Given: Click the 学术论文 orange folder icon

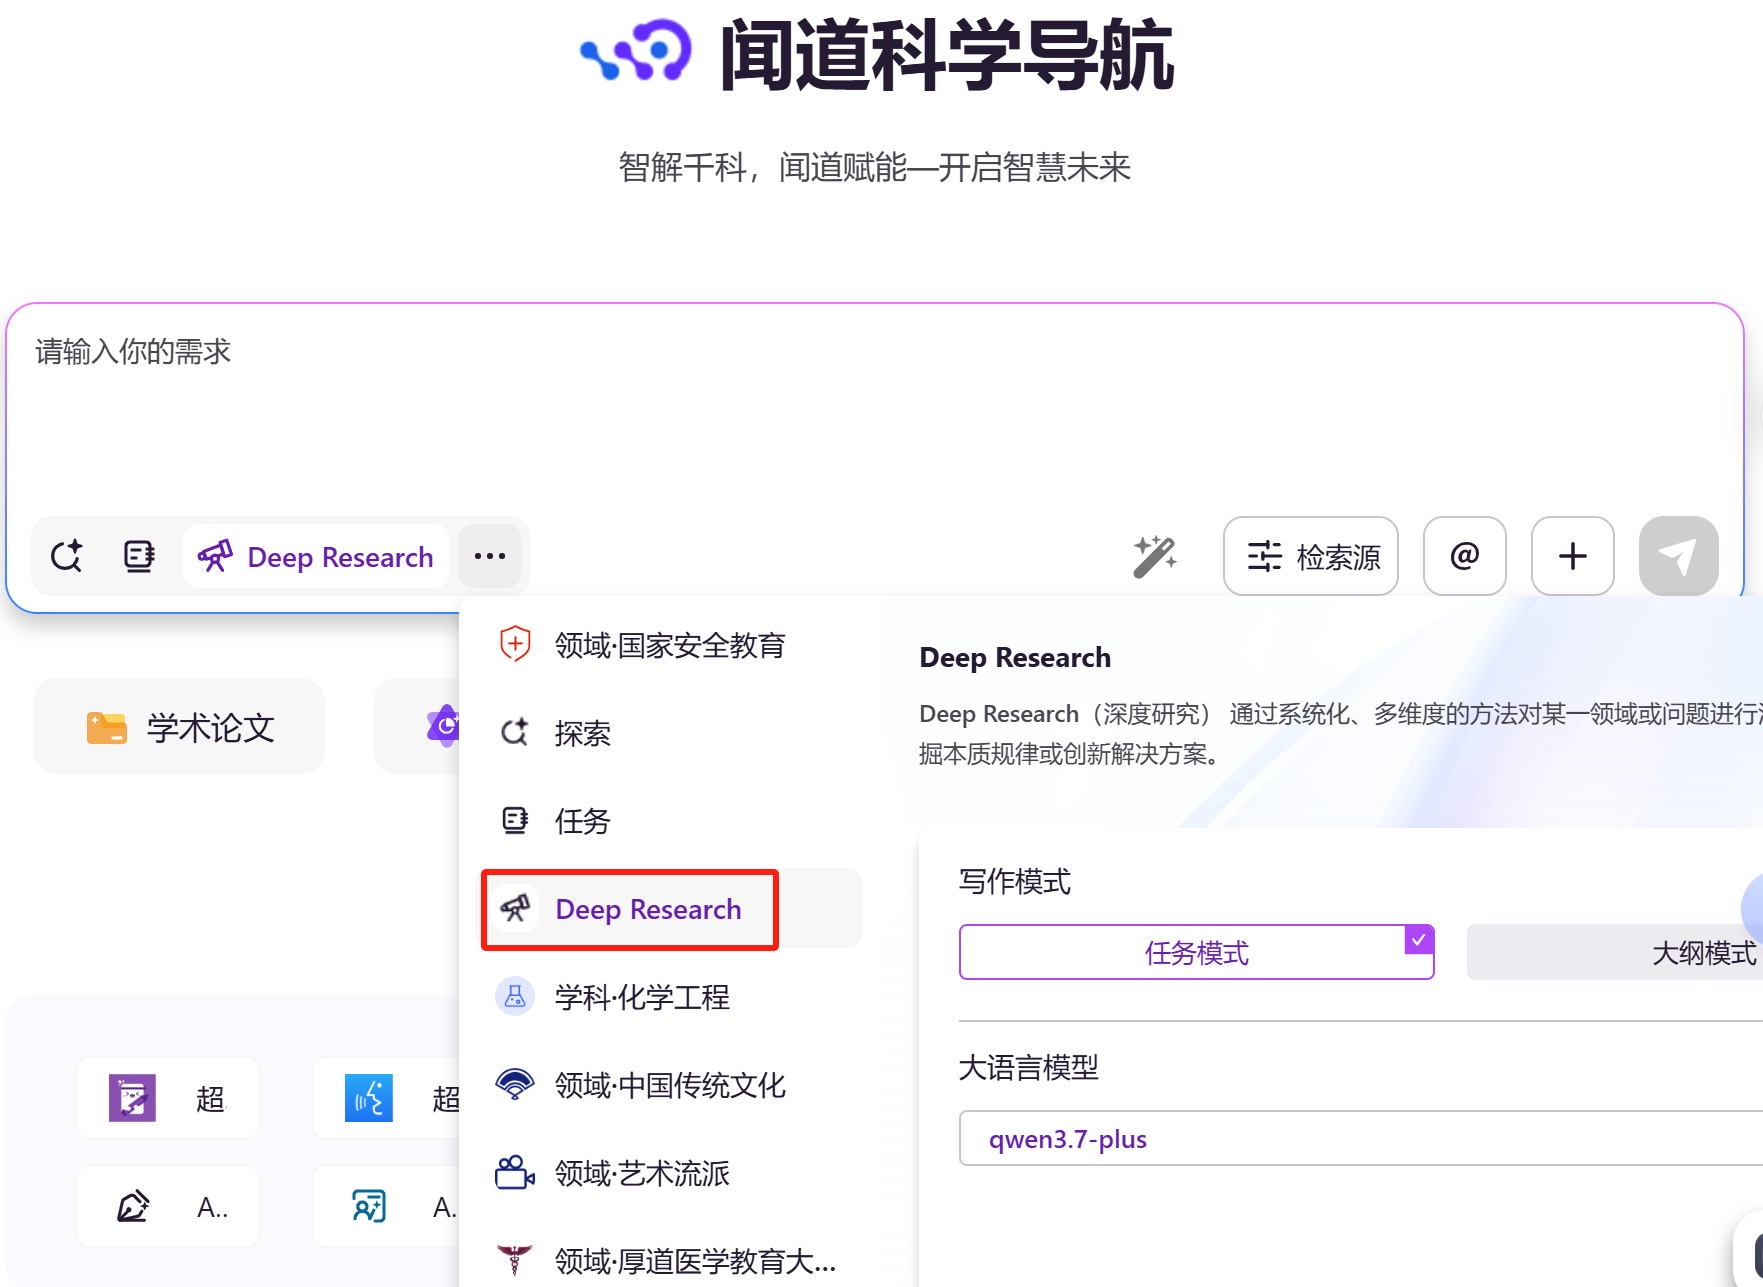Looking at the screenshot, I should coord(107,728).
